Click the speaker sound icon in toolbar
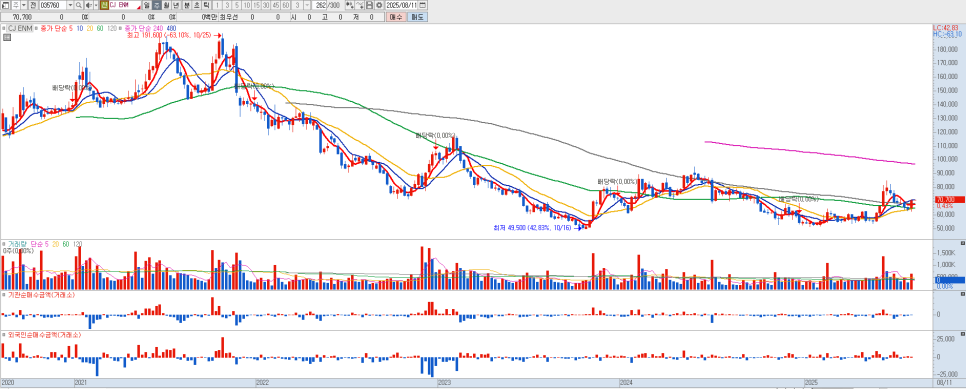This screenshot has height=389, width=966. tap(88, 5)
